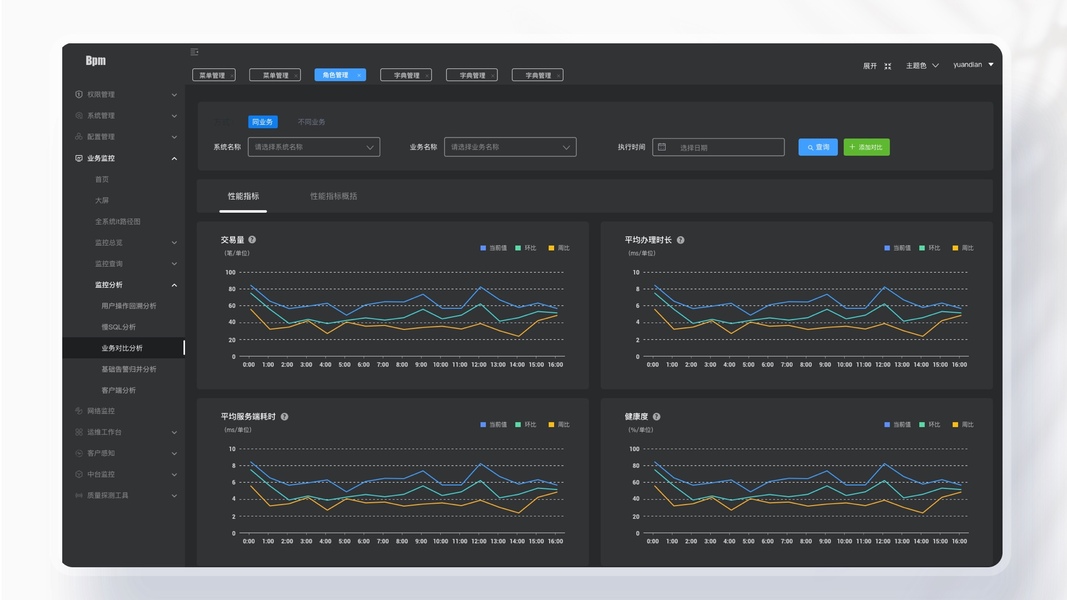
Task: Click the question mark beside 平均办理时长
Action: tap(680, 239)
